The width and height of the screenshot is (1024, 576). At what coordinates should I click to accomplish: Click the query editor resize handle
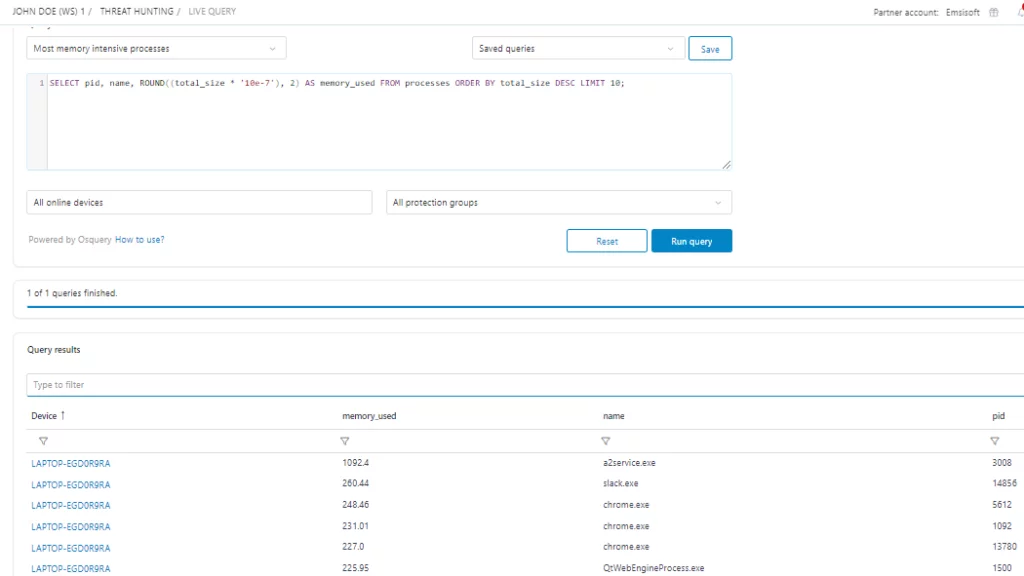(x=726, y=165)
